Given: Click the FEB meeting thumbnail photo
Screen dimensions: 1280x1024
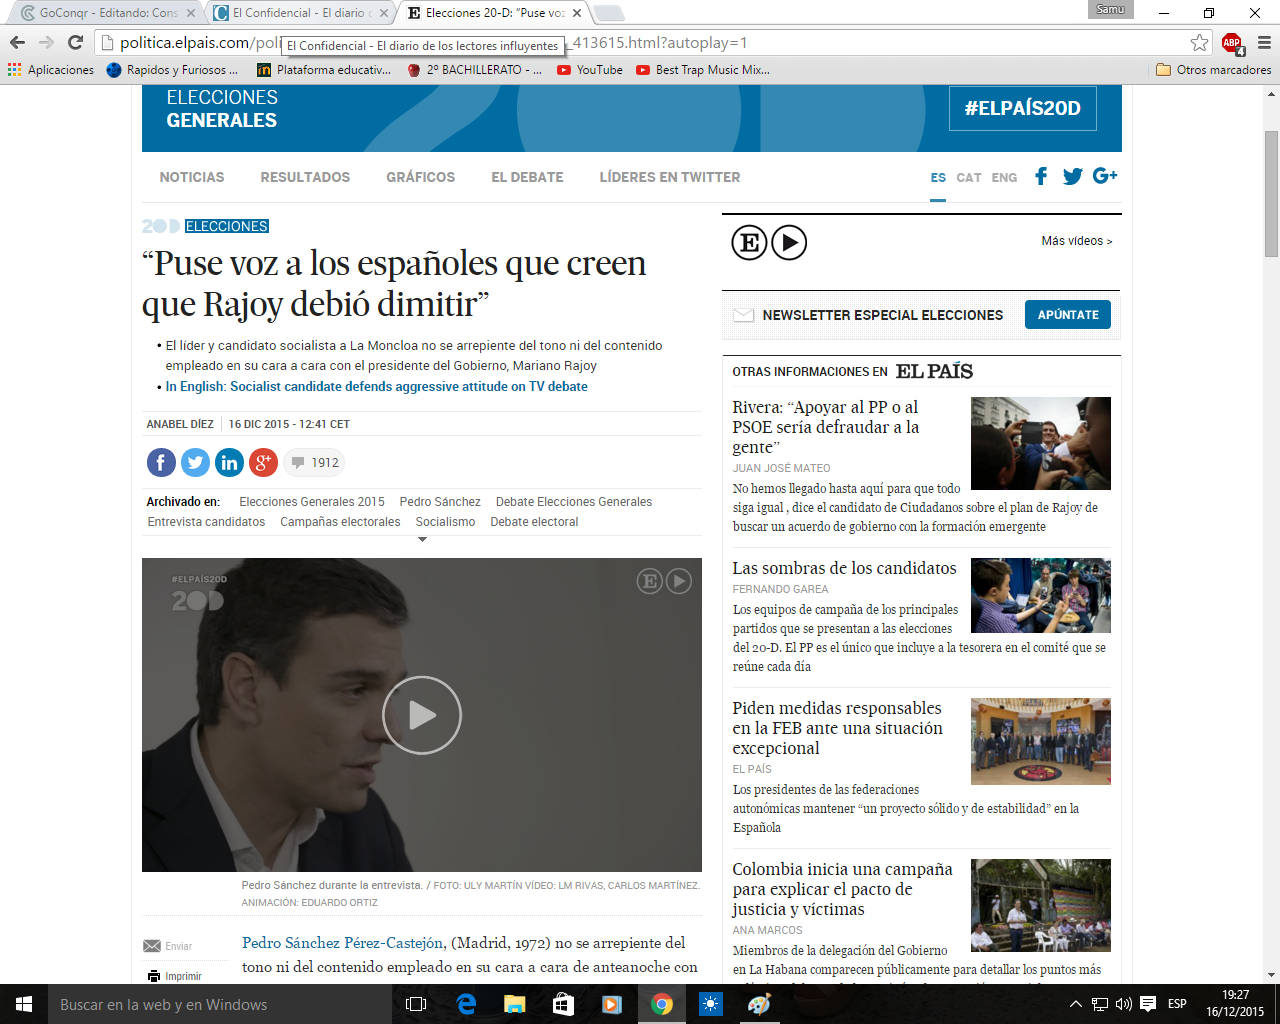Looking at the screenshot, I should pos(1041,741).
